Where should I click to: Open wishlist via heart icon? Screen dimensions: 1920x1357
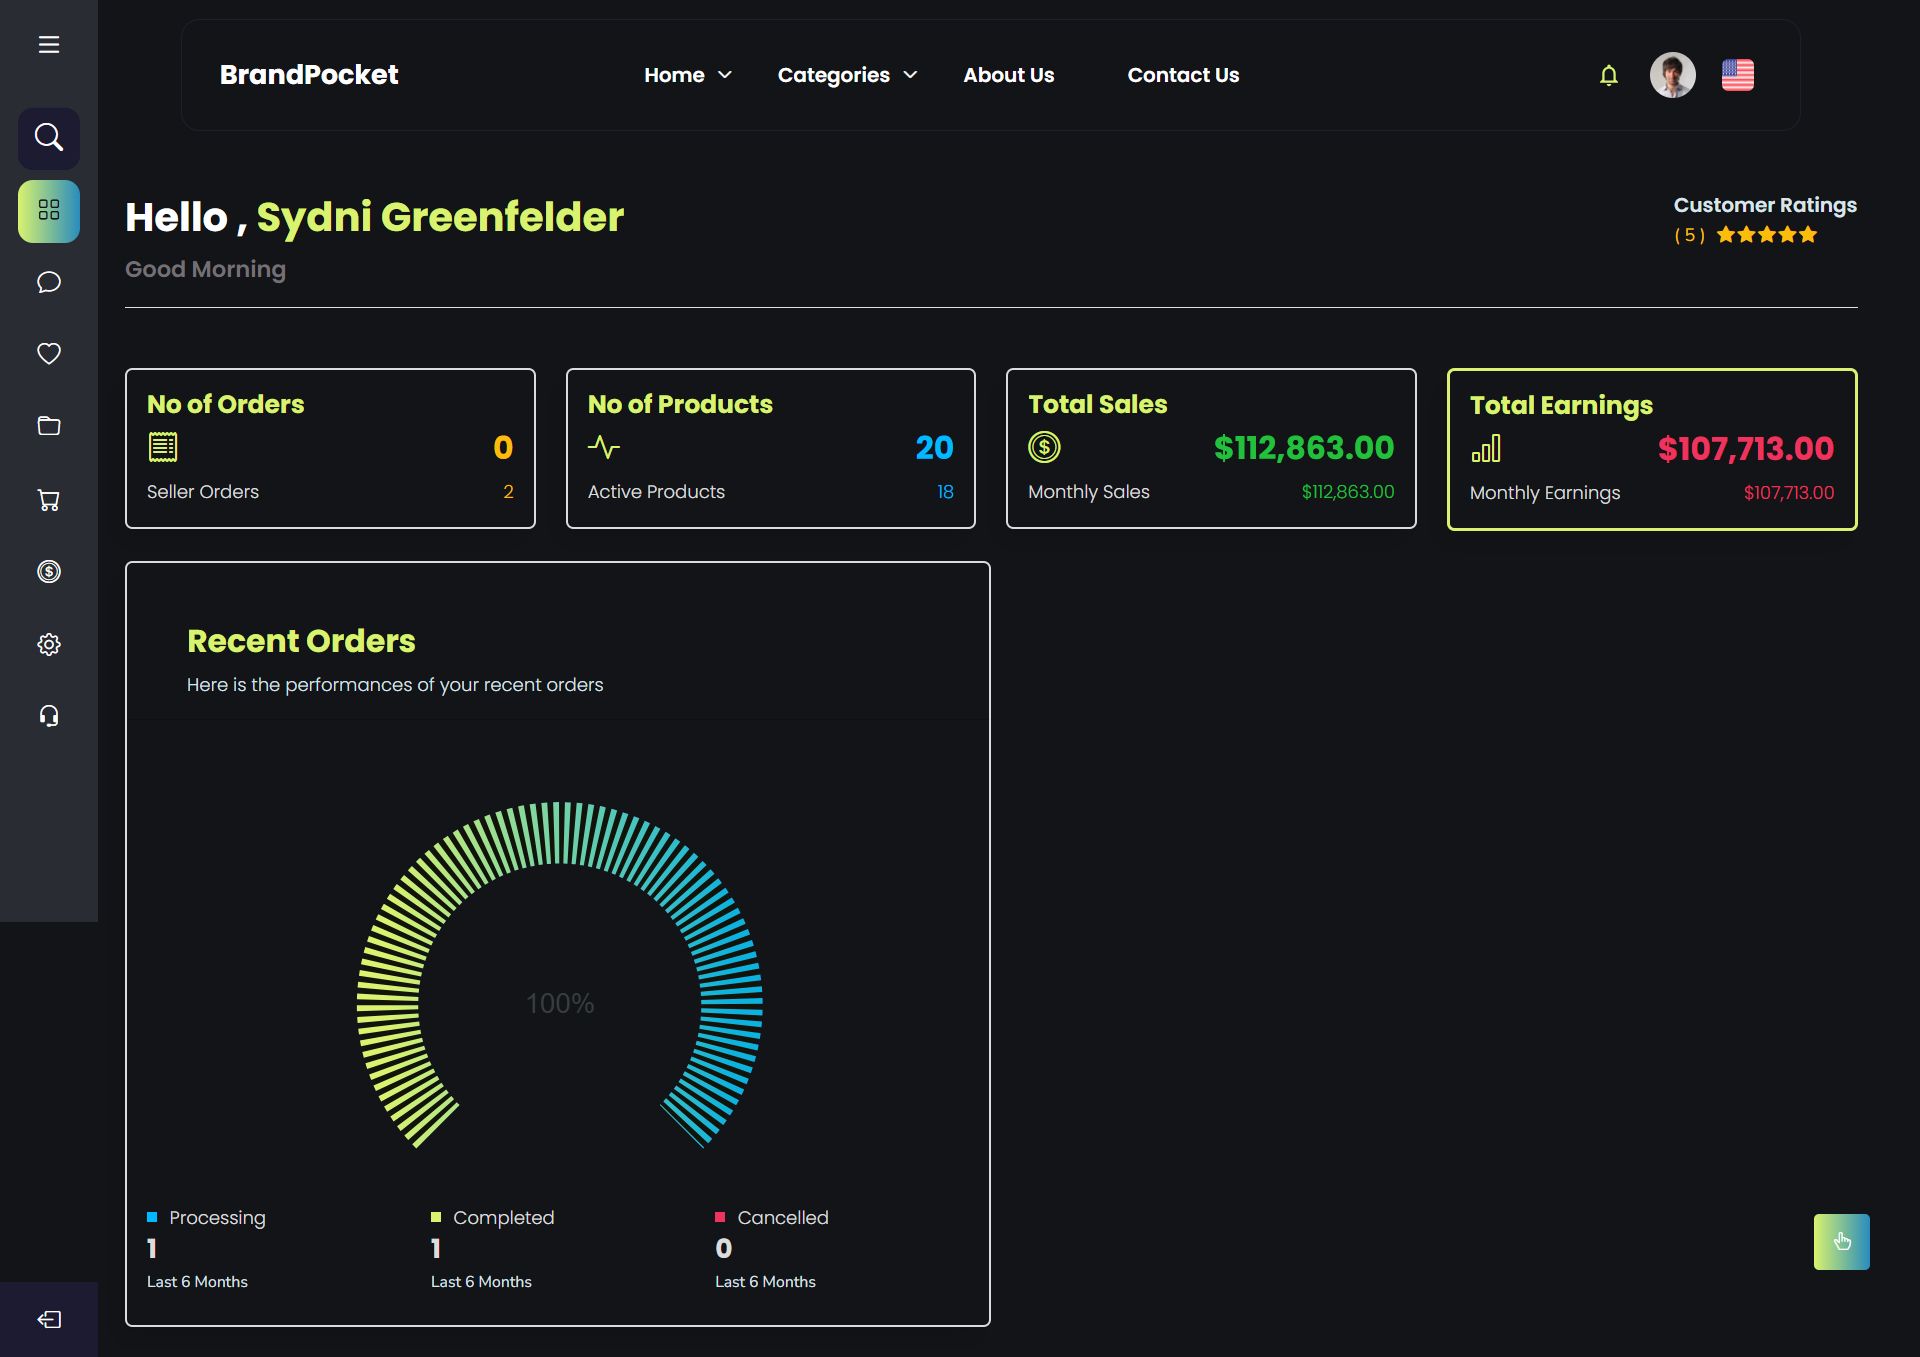(49, 354)
